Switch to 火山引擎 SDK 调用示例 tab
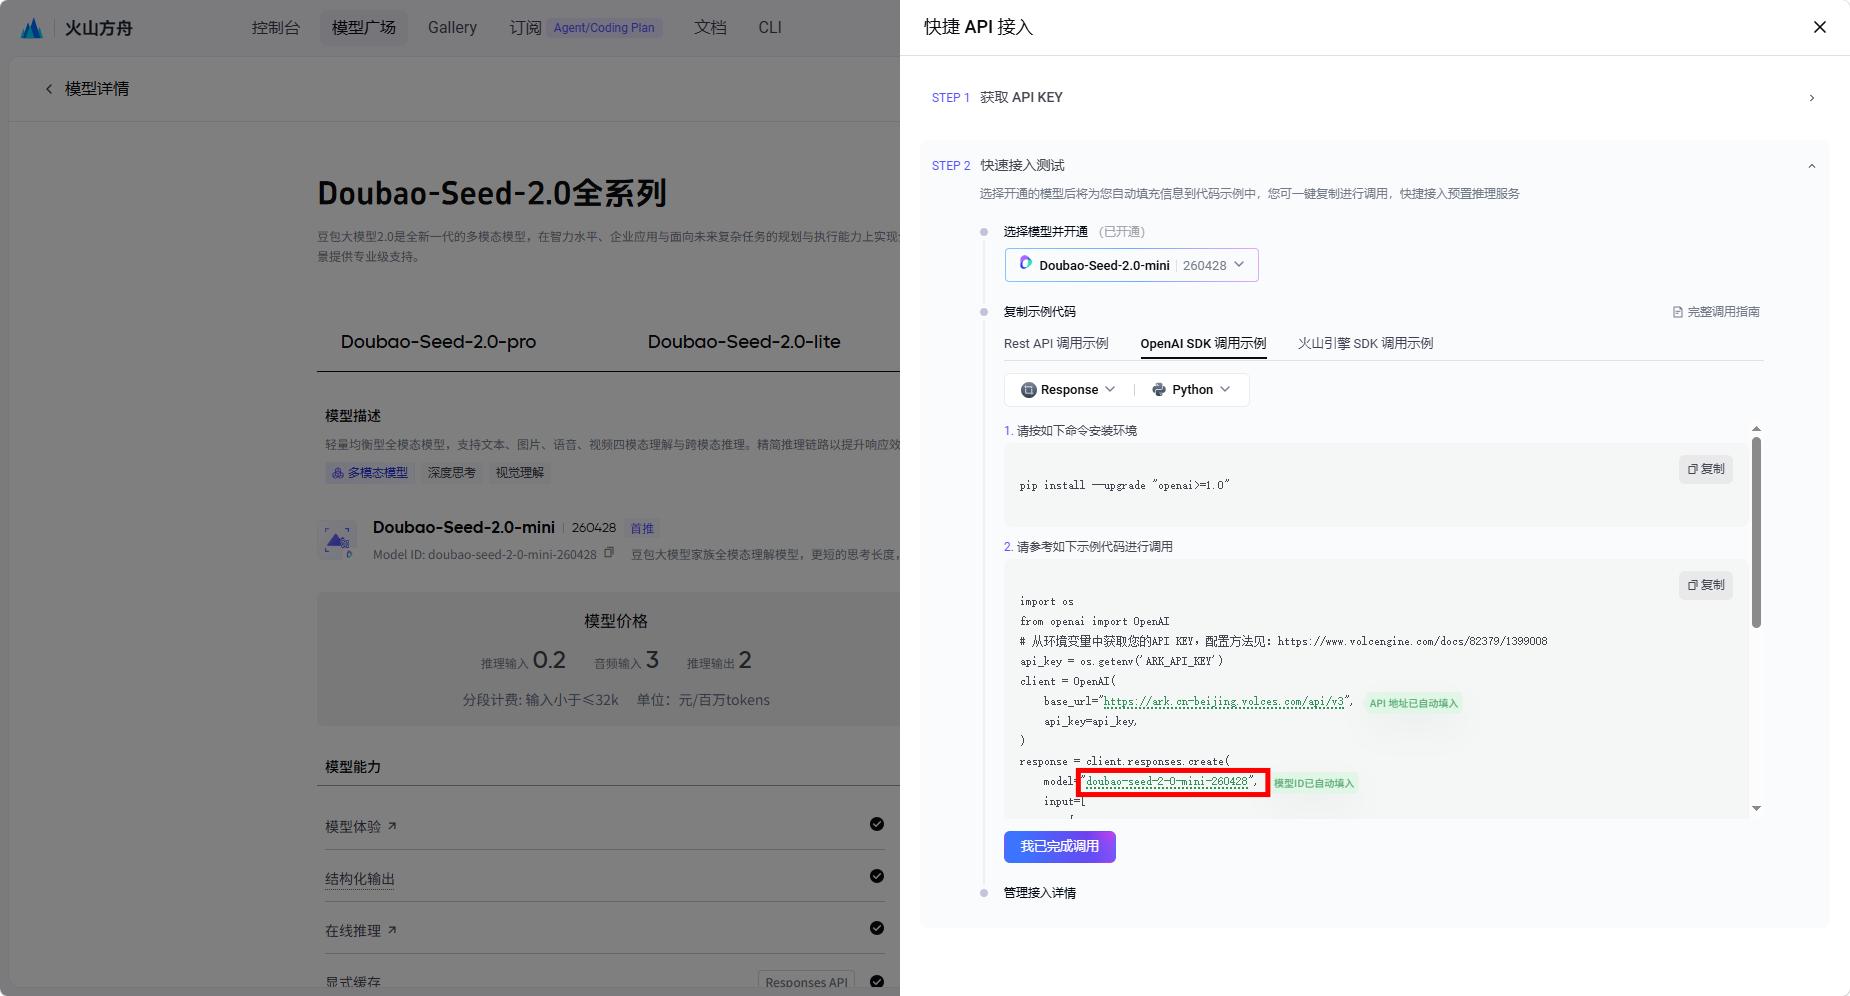Viewport: 1850px width, 996px height. click(x=1365, y=343)
